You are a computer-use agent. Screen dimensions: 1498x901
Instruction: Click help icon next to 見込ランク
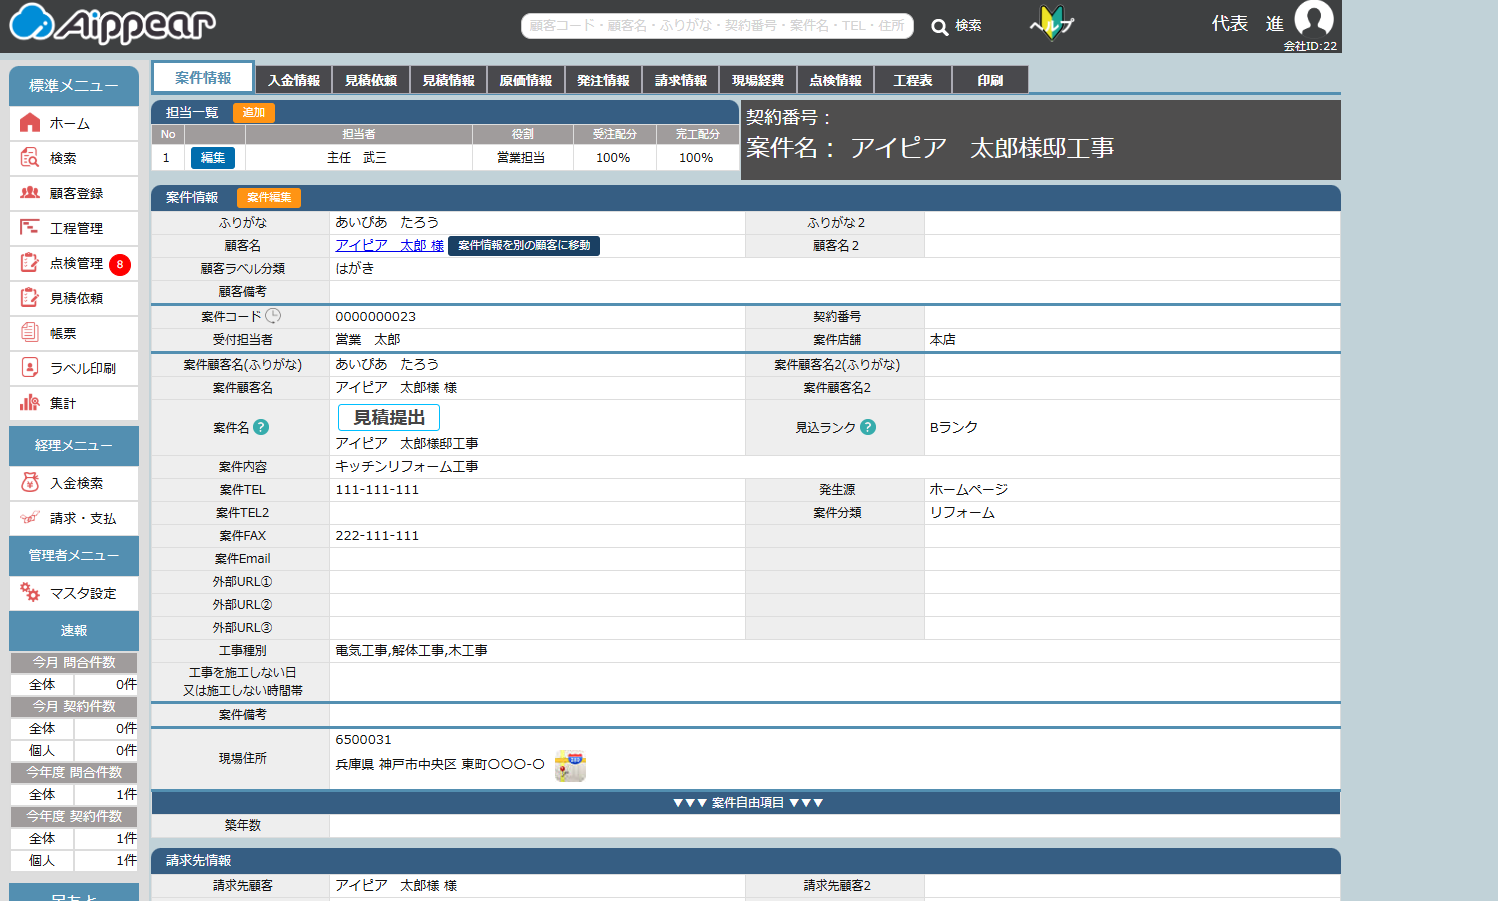868,427
